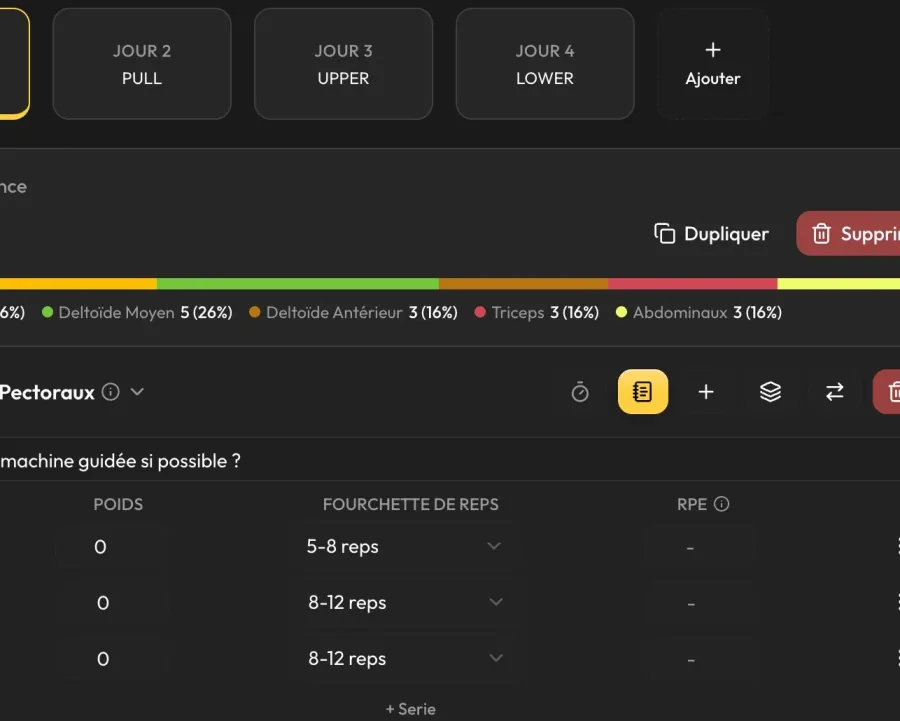The width and height of the screenshot is (900, 721).
Task: Expand the Pectoraux exercise chevron
Action: pos(137,392)
